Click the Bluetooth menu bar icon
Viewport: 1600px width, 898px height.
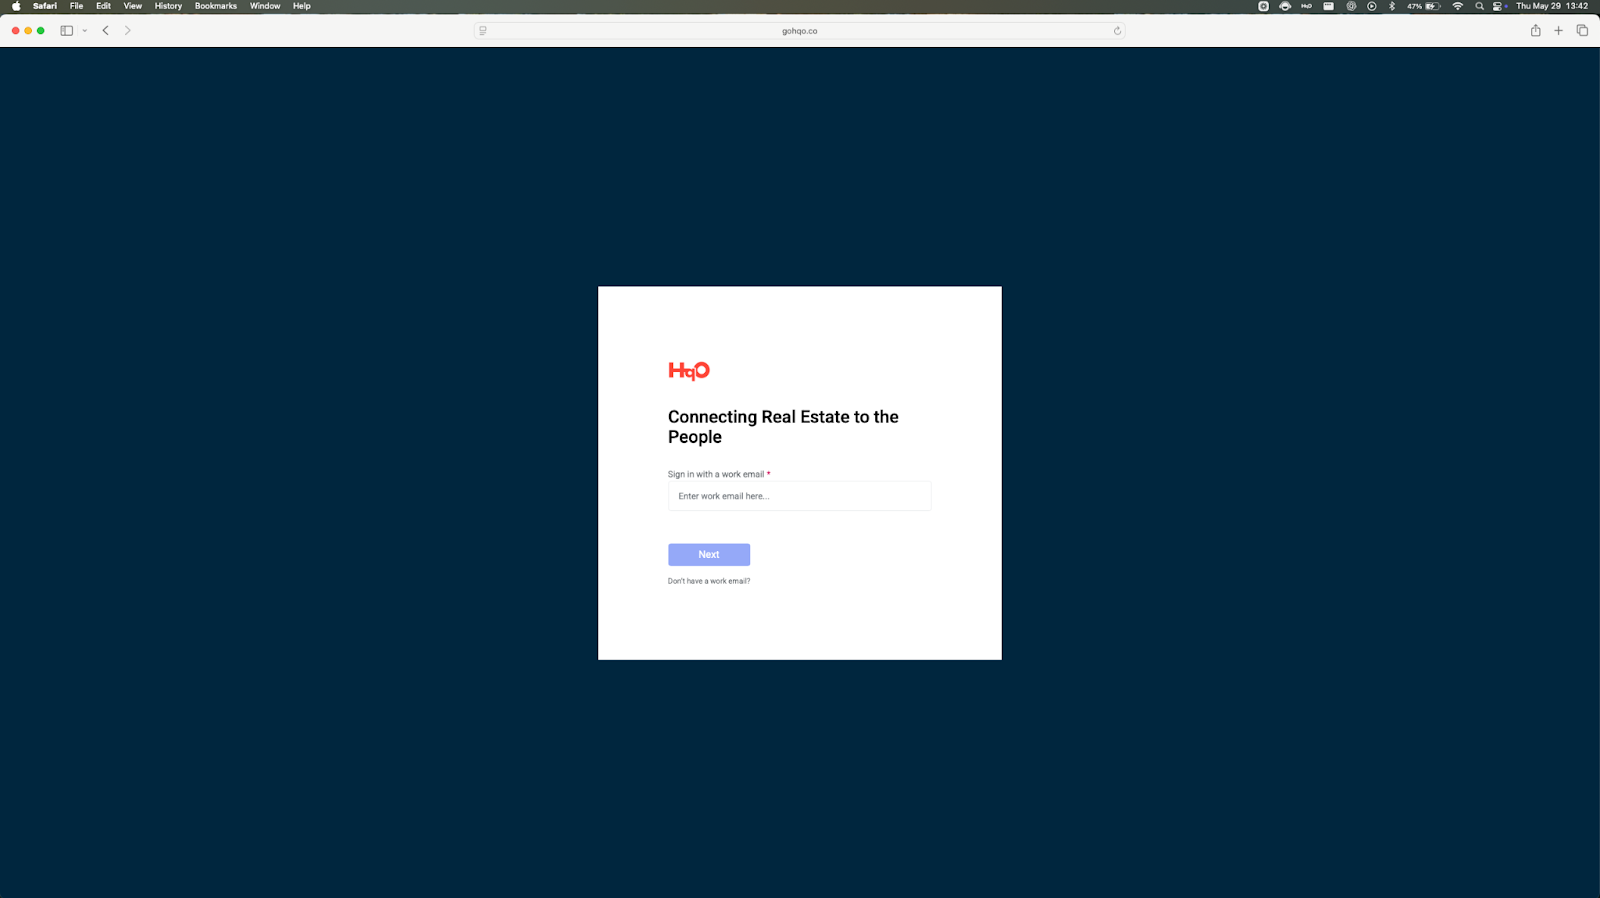[1391, 6]
